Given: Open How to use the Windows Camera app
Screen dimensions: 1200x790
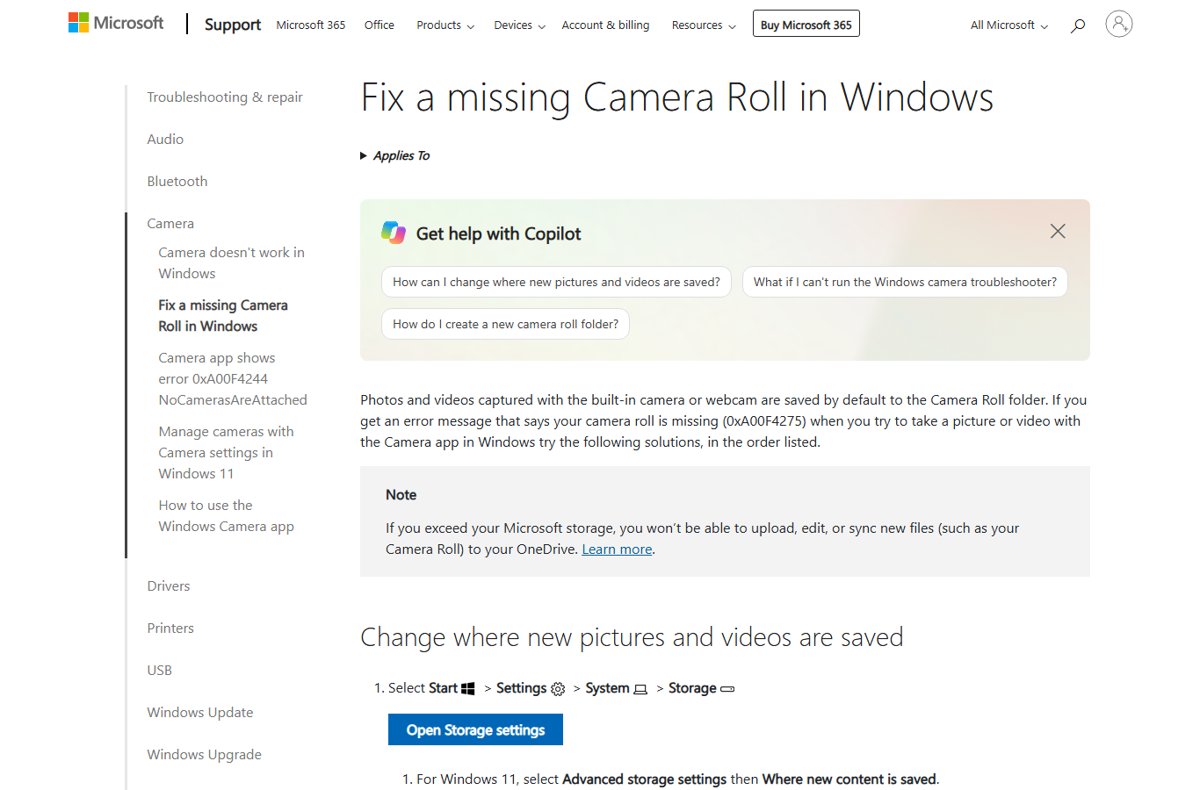Looking at the screenshot, I should 226,516.
